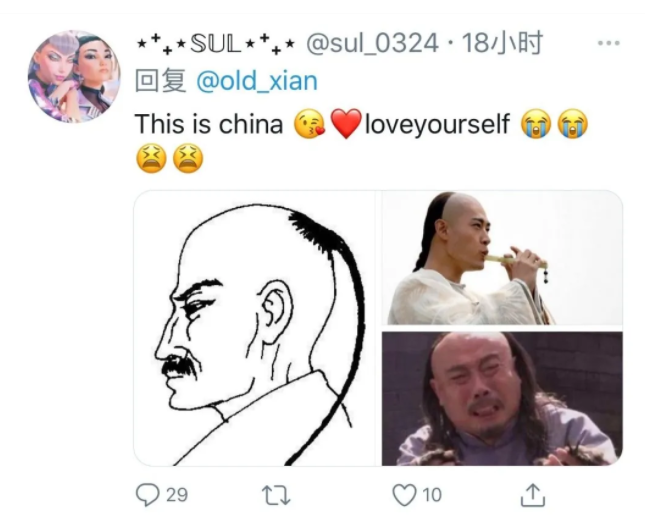Open the @old_xian mention link
The height and width of the screenshot is (519, 645).
coord(257,81)
